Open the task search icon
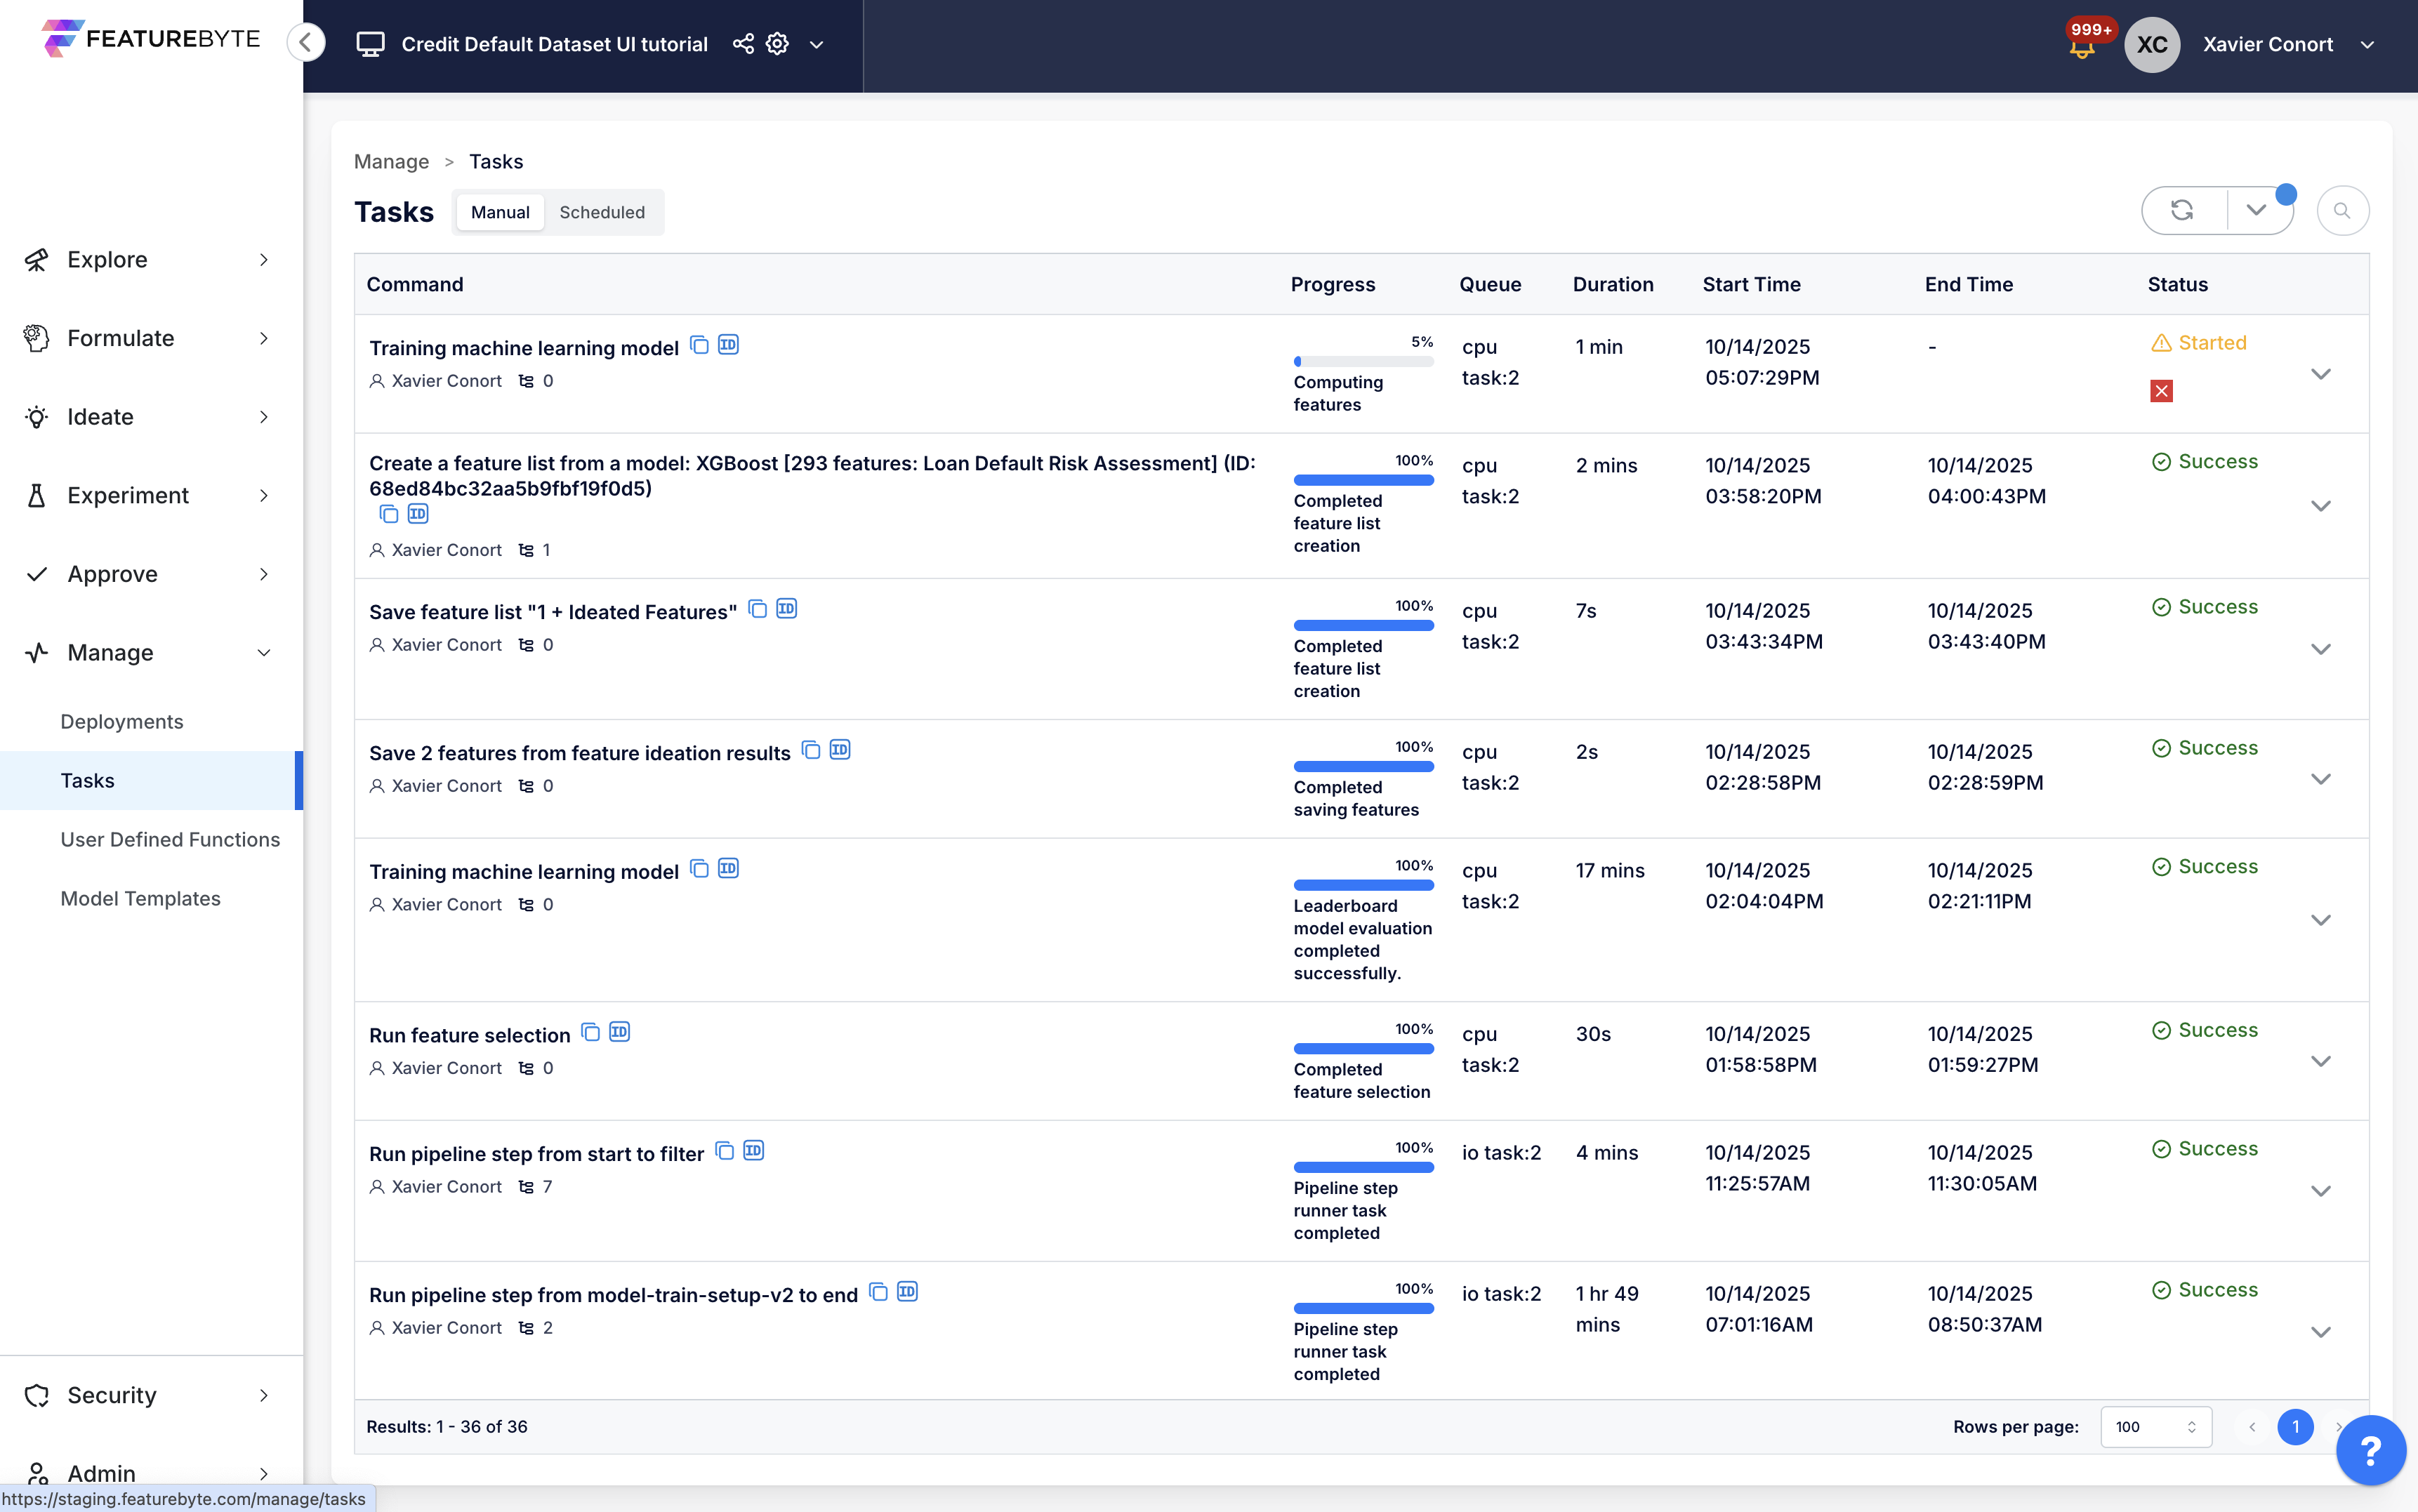This screenshot has height=1512, width=2418. click(x=2341, y=211)
